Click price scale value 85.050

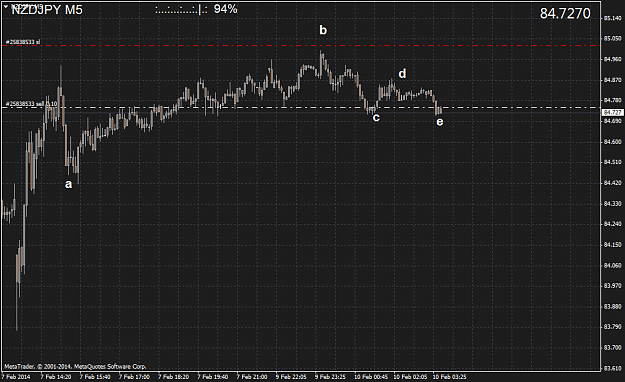point(613,39)
